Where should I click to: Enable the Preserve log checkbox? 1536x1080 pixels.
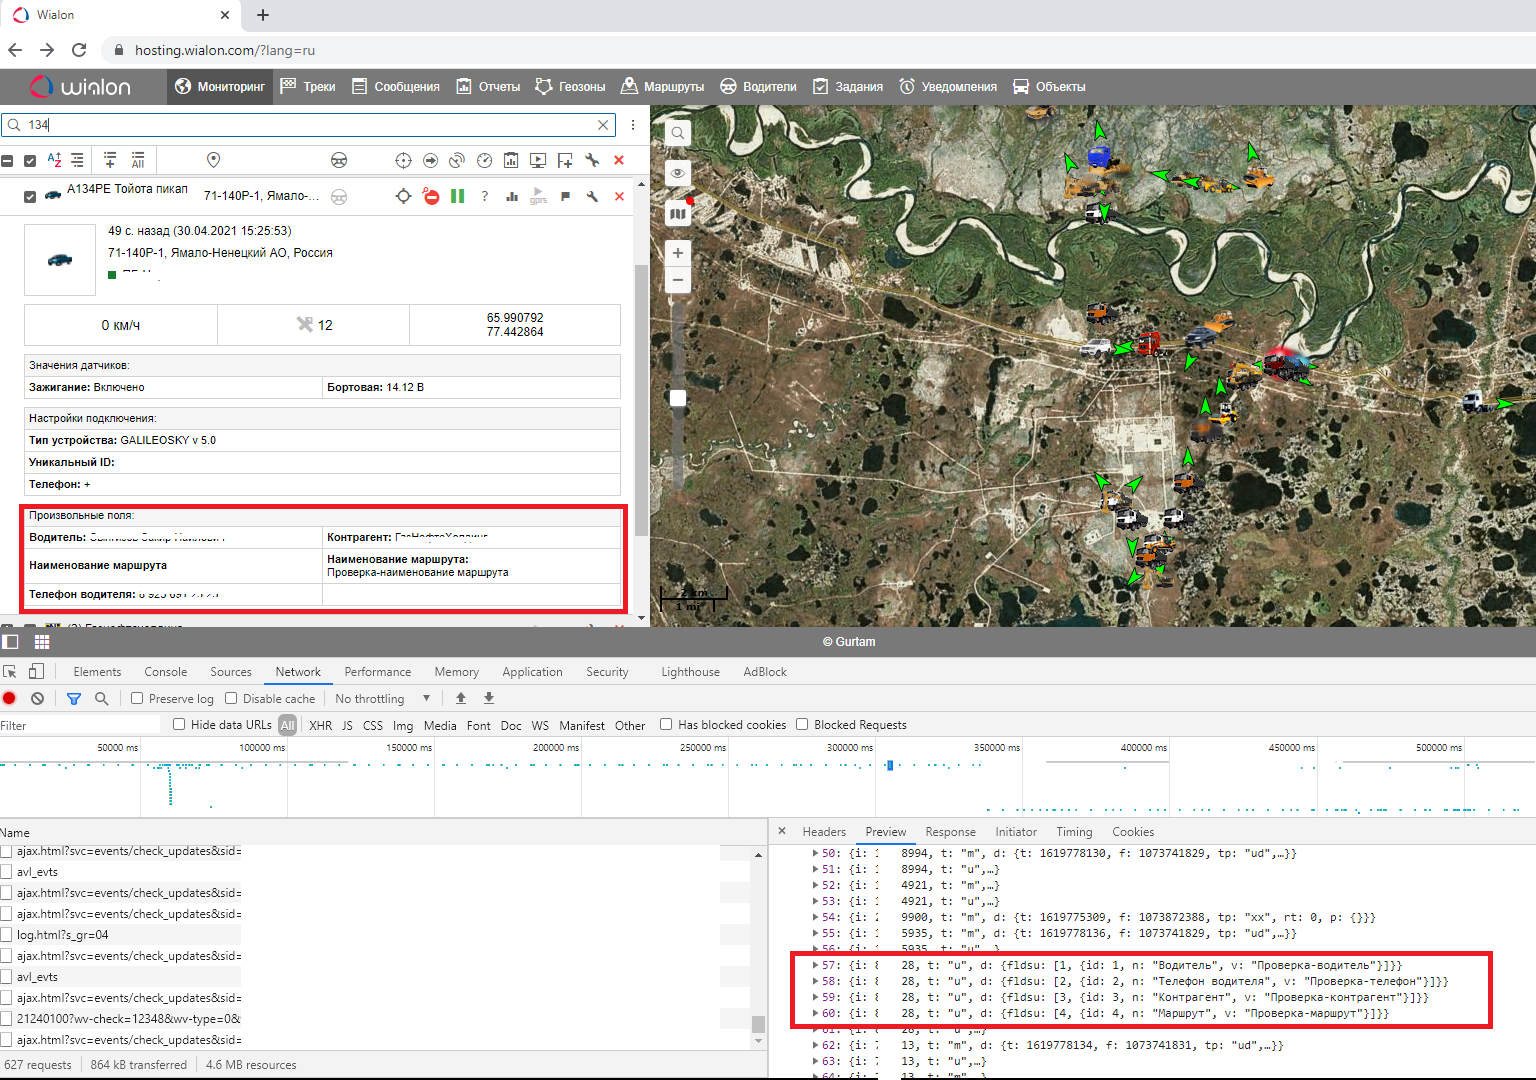pos(137,699)
